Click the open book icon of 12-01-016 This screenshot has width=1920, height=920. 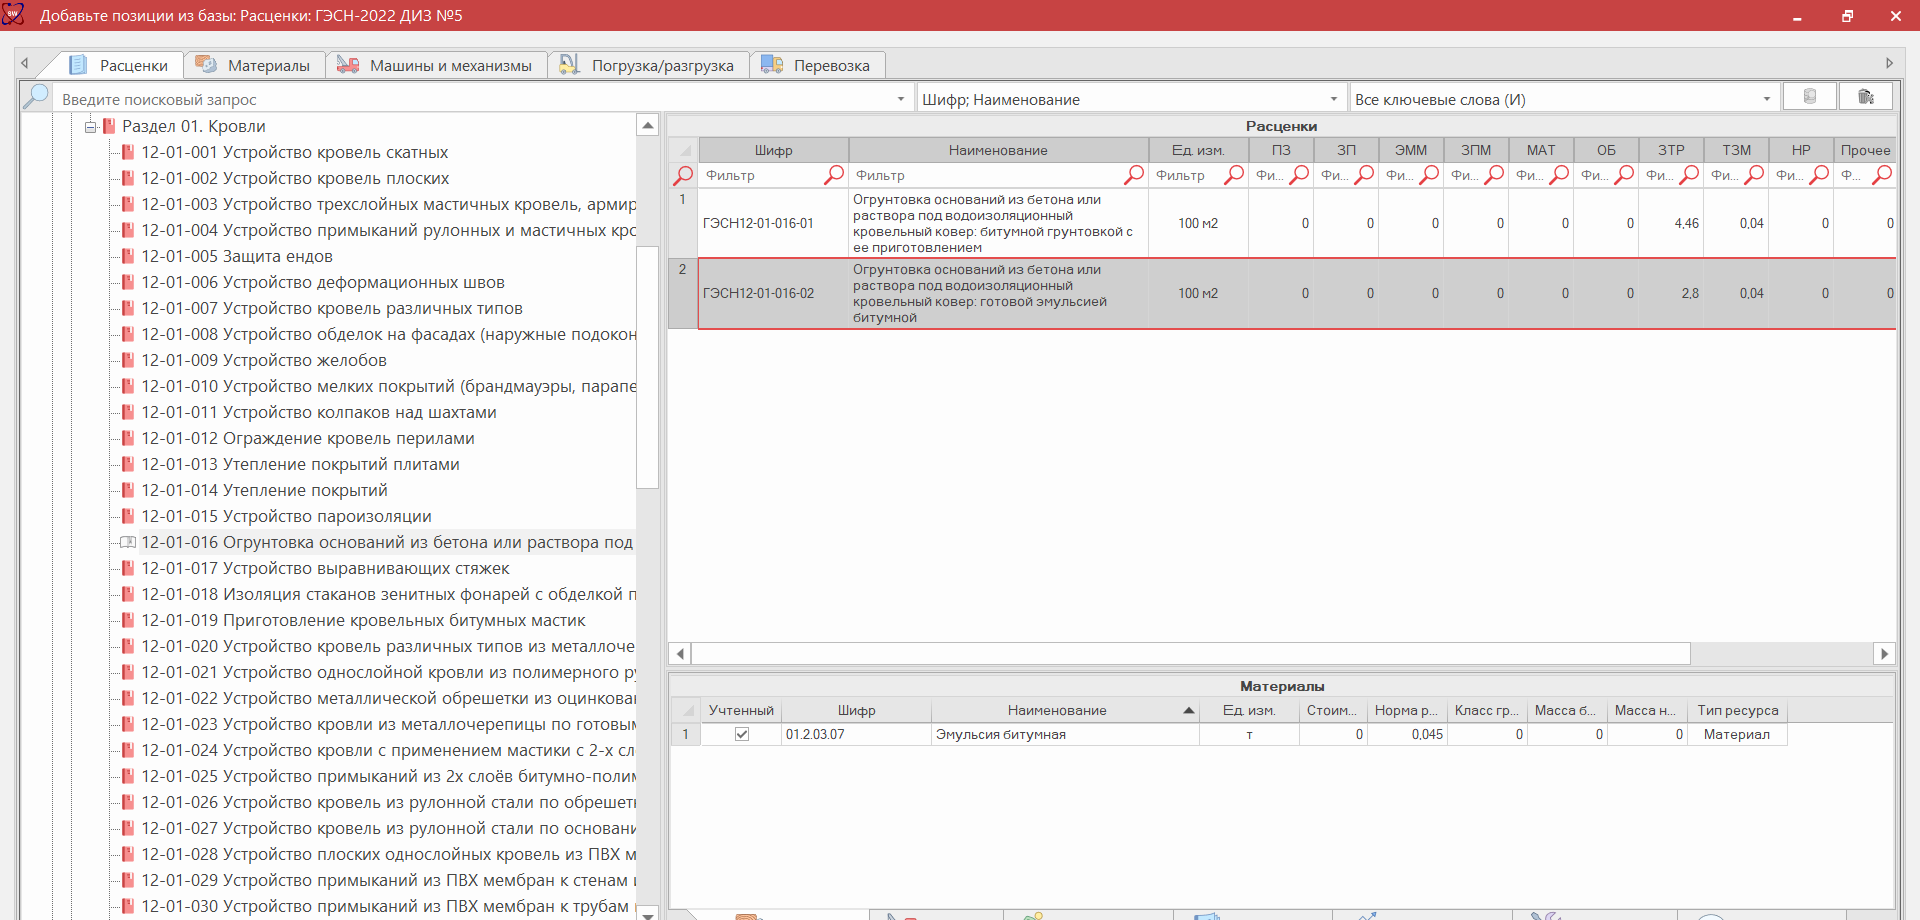pos(128,542)
